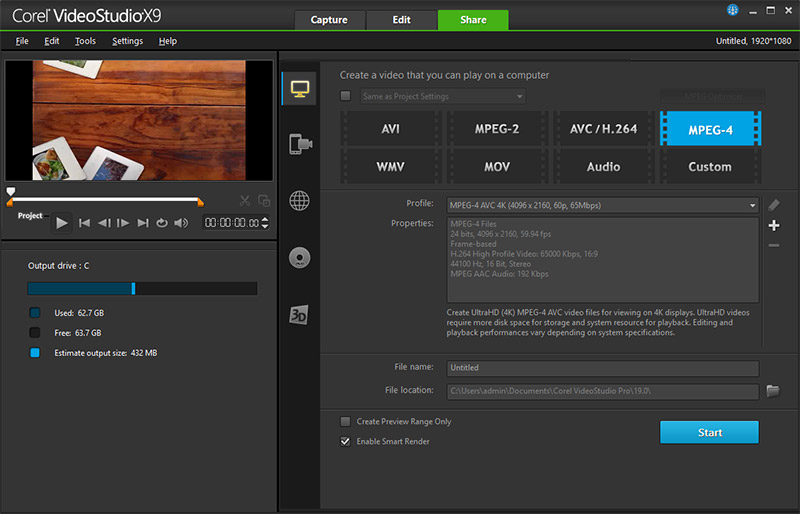Image resolution: width=800 pixels, height=514 pixels.
Task: Click the 'Estimate output size: 432 MB' text
Action: click(106, 353)
